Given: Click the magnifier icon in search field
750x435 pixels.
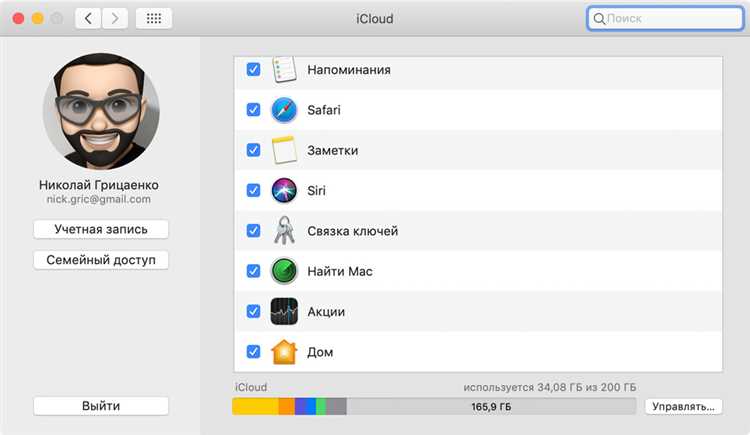Looking at the screenshot, I should [599, 19].
